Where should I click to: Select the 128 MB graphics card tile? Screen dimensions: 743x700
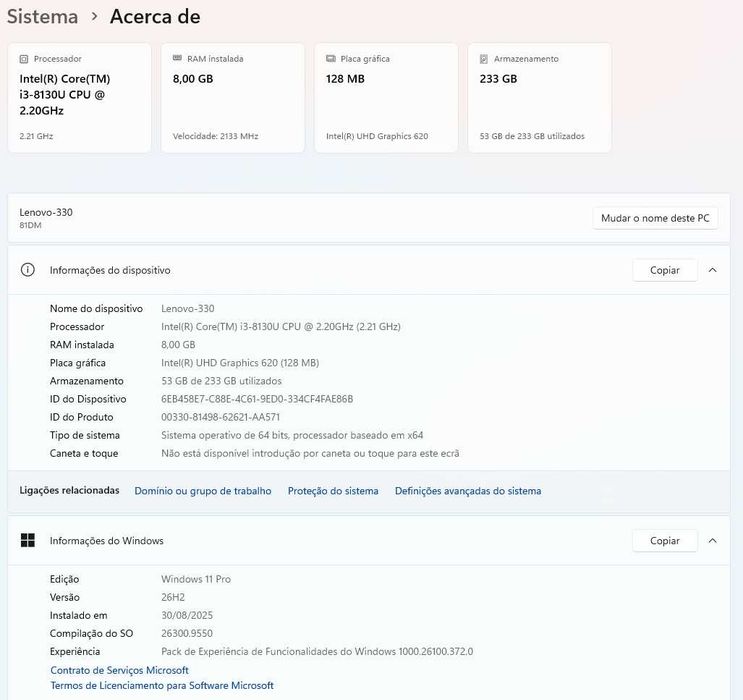pyautogui.click(x=386, y=98)
